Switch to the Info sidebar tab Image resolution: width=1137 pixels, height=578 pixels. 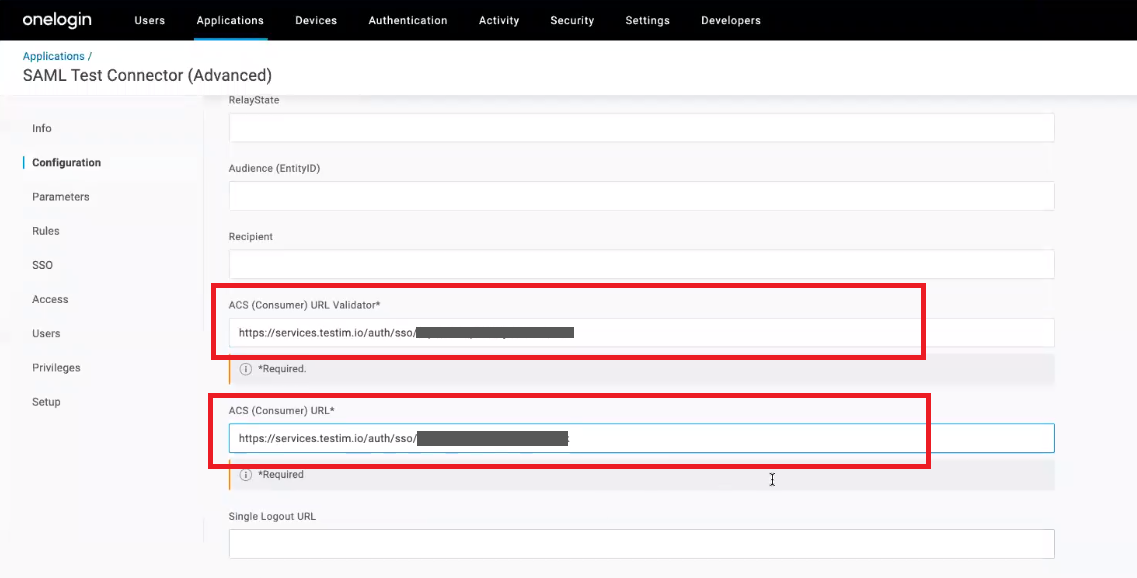(42, 129)
